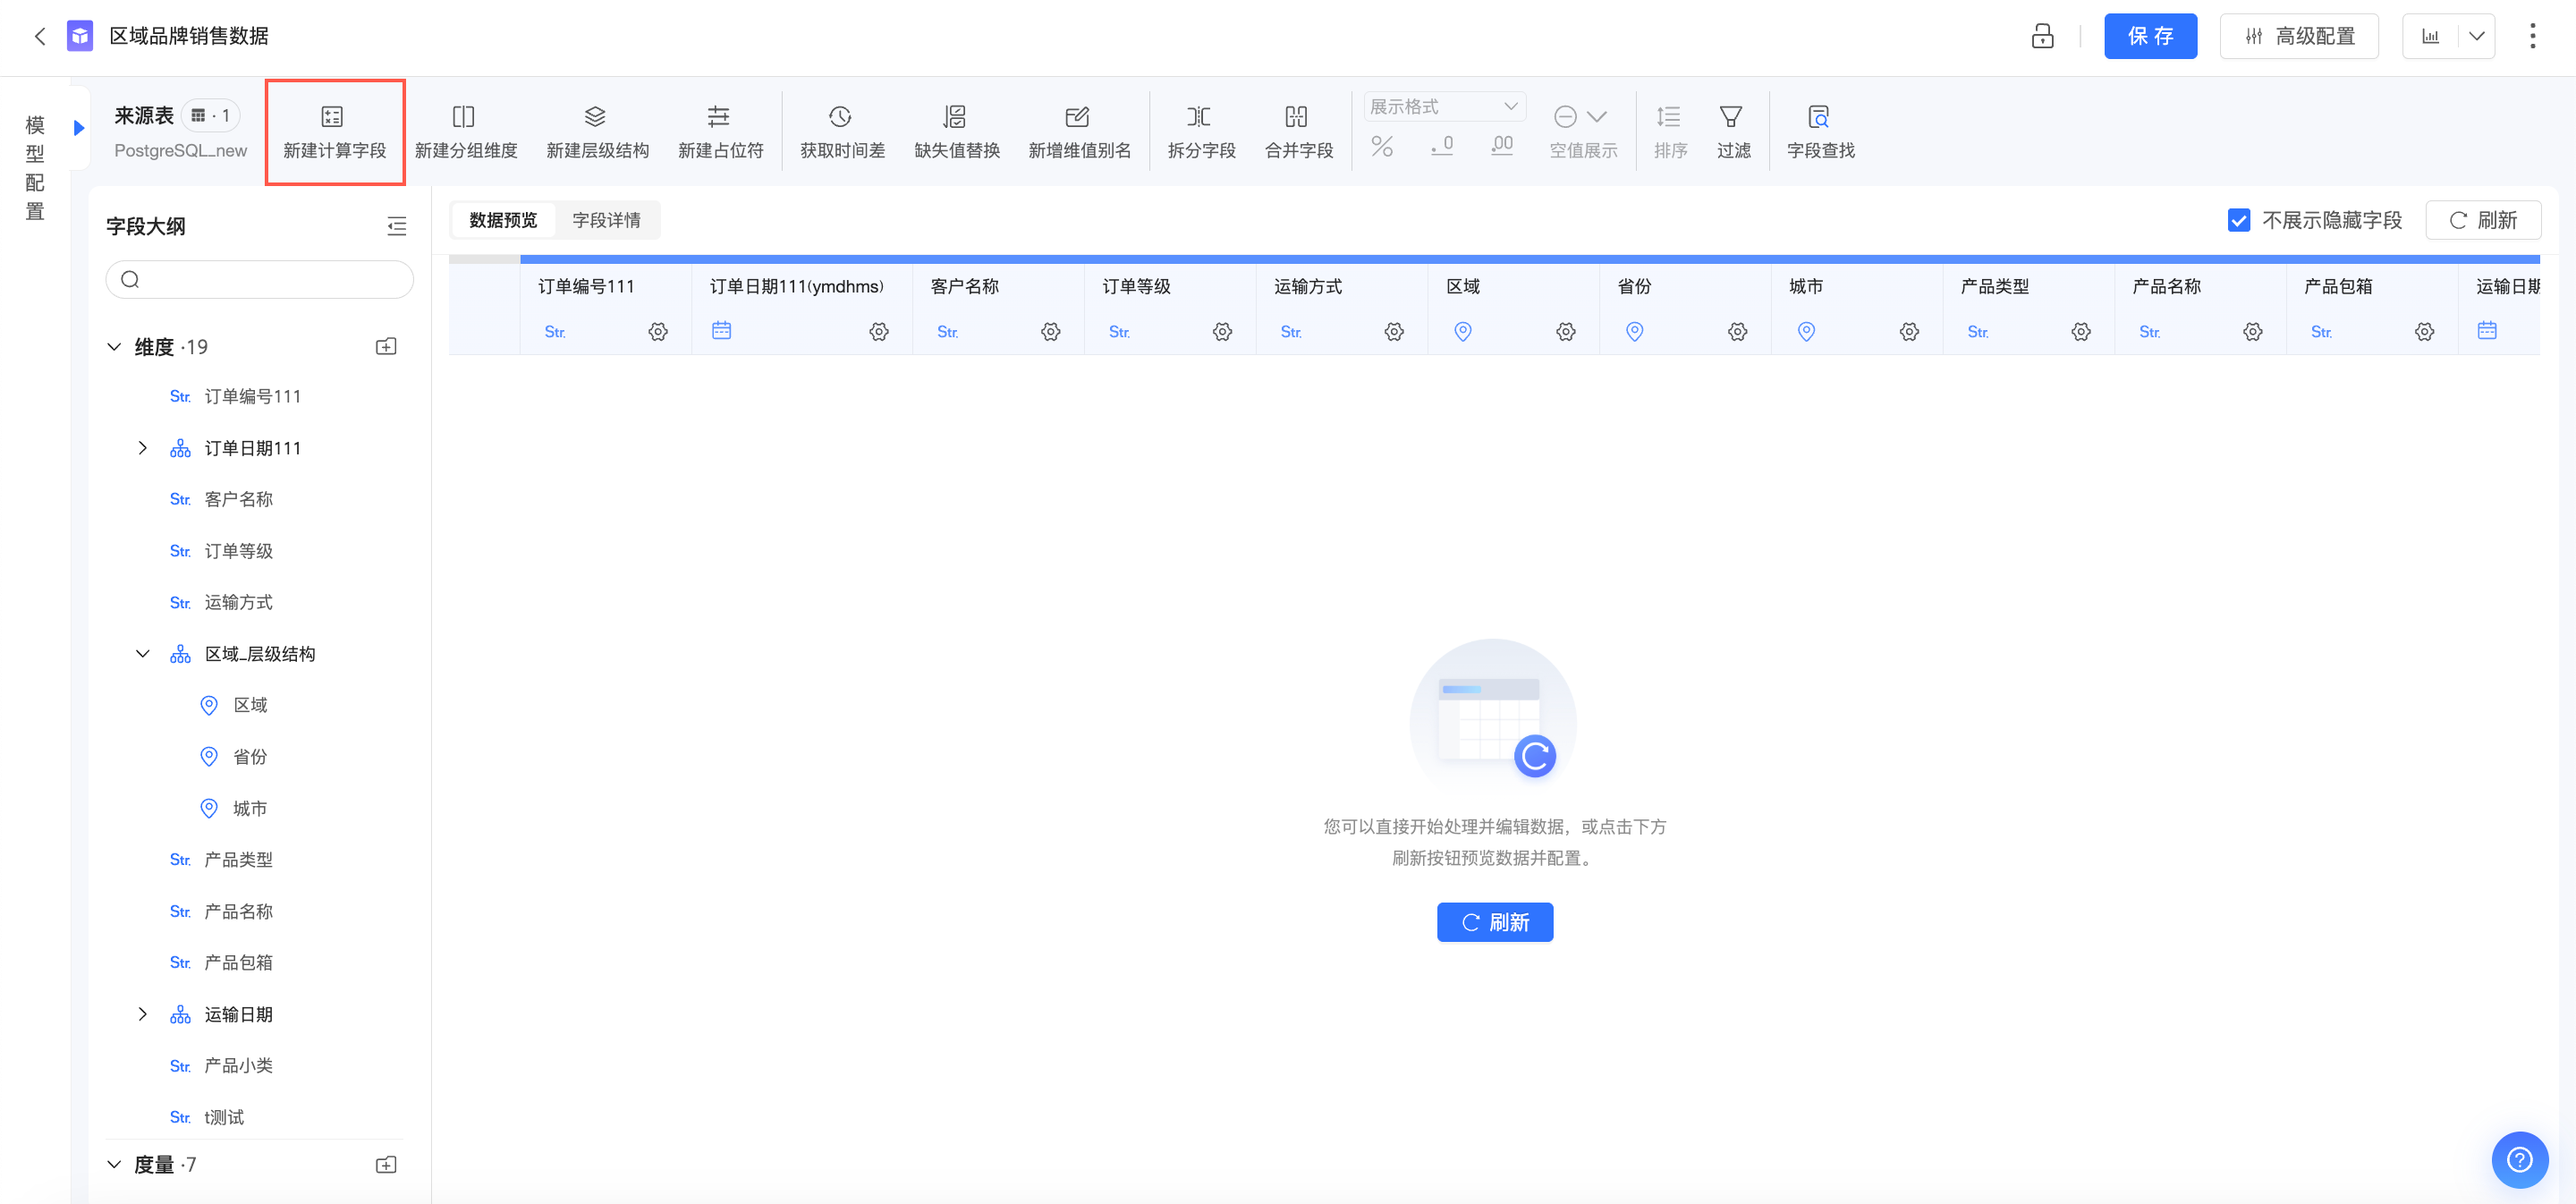
Task: Open the 高级配置 button
Action: [2298, 36]
